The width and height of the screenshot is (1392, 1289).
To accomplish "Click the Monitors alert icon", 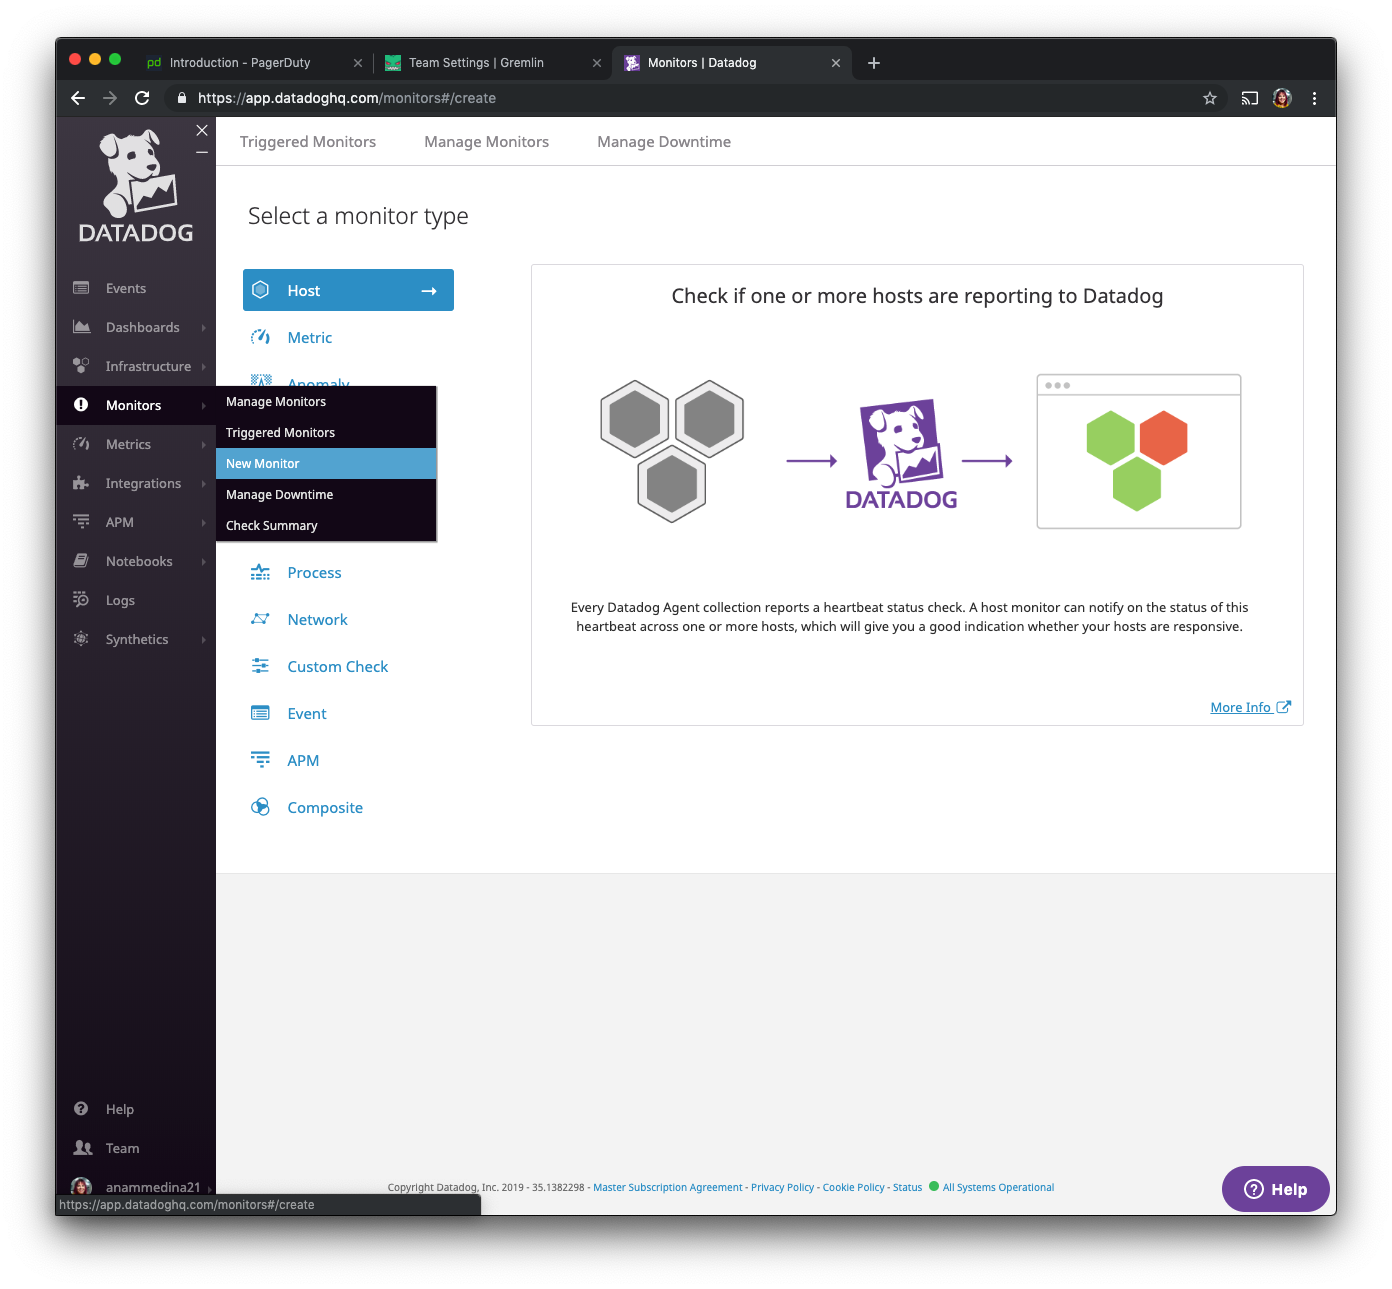I will click(x=81, y=405).
